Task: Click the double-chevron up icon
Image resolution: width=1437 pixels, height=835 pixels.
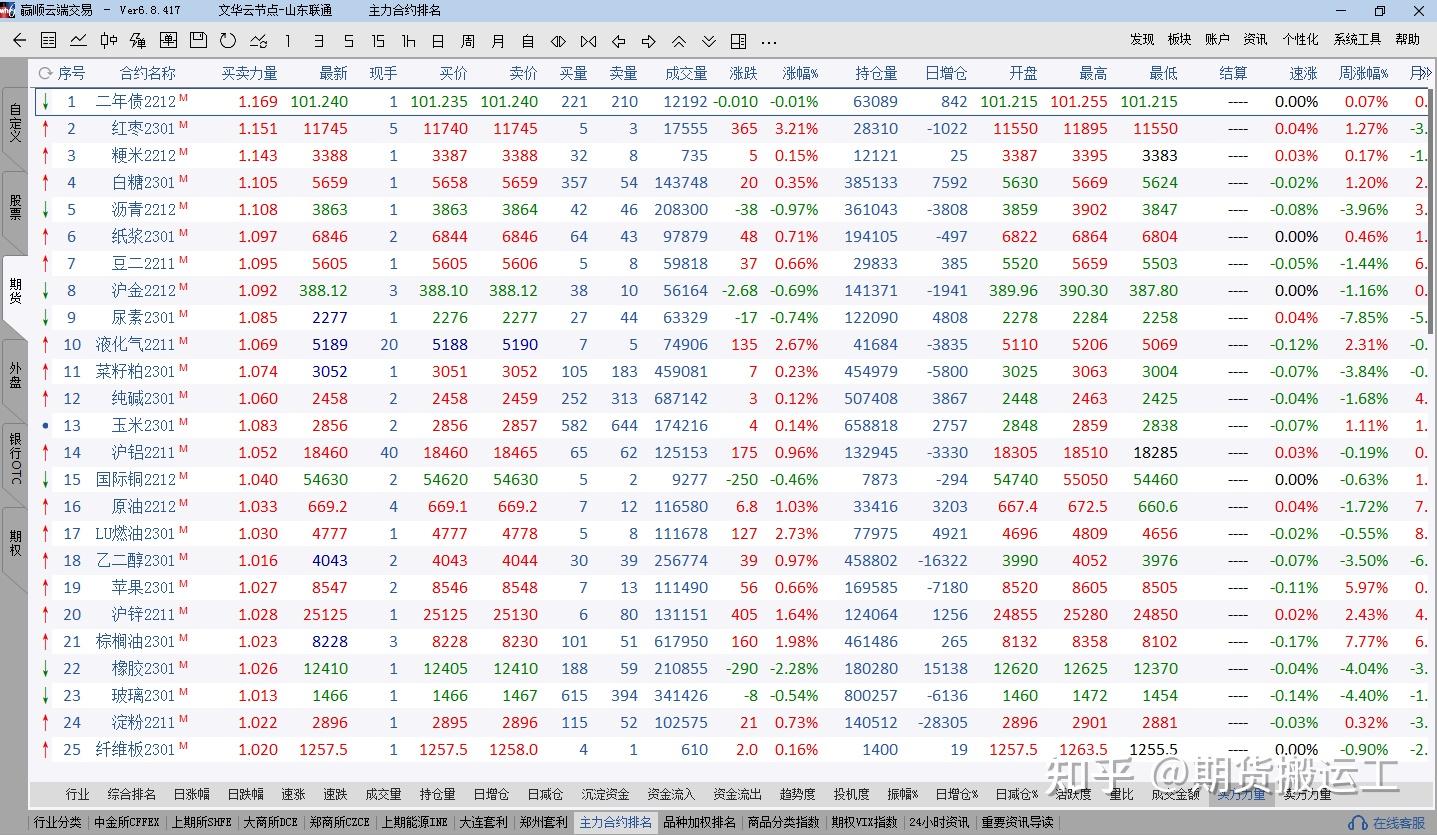Action: 678,41
